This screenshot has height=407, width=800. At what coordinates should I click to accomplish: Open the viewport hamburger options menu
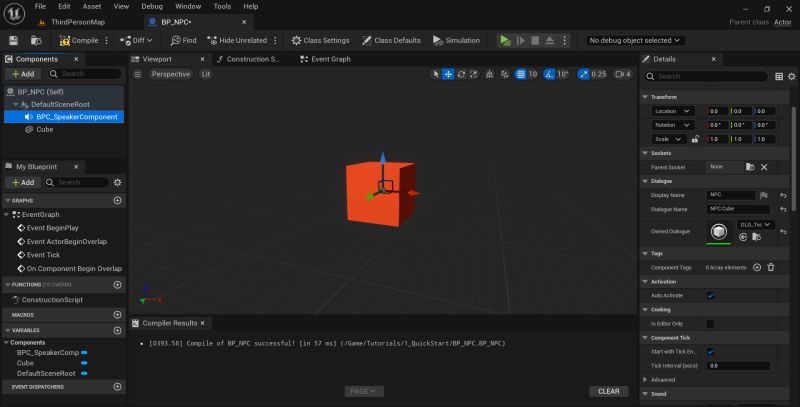tap(138, 74)
